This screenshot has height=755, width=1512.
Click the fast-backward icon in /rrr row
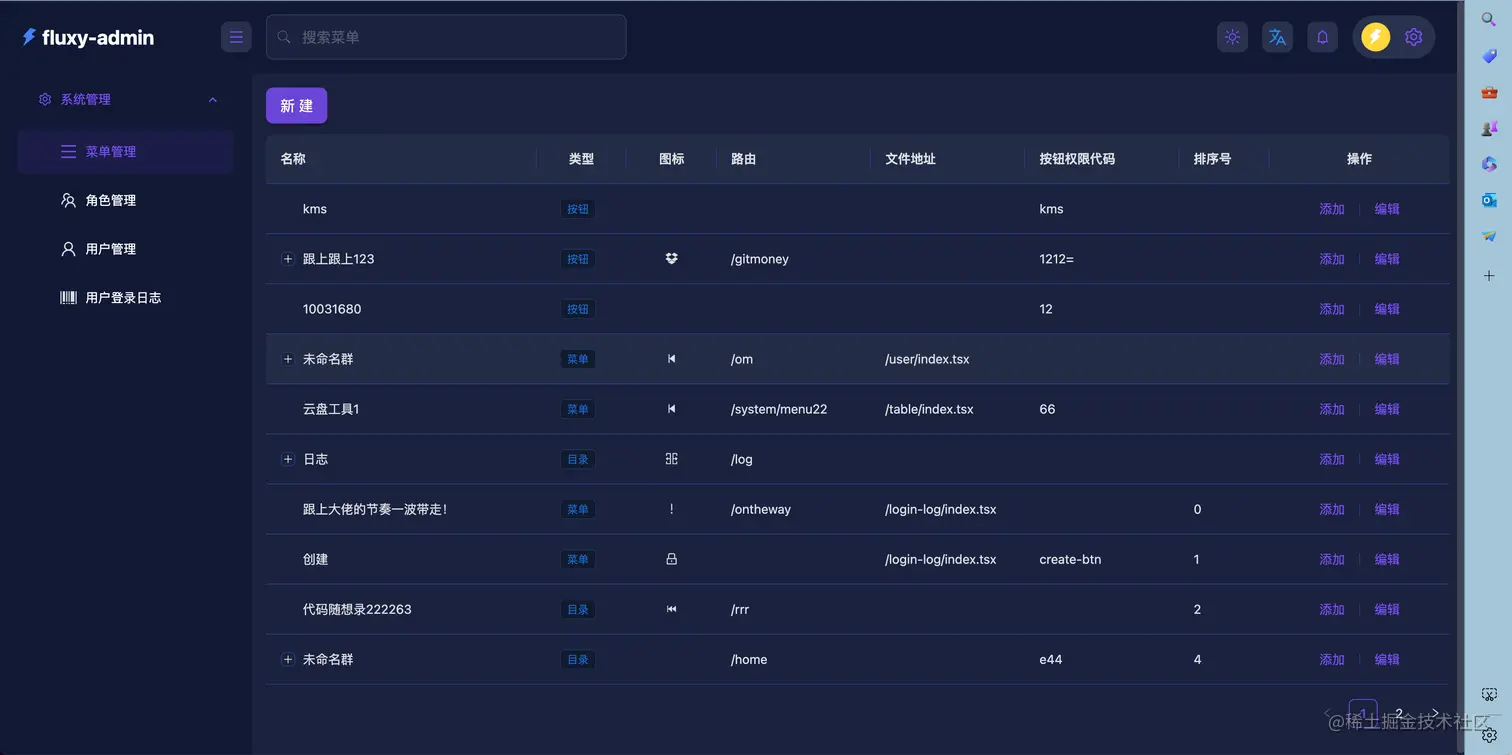click(x=671, y=609)
